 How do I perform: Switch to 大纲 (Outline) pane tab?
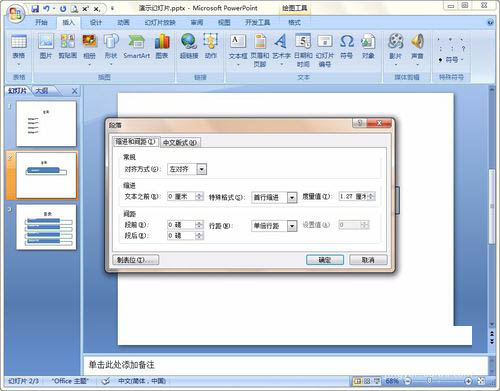42,91
